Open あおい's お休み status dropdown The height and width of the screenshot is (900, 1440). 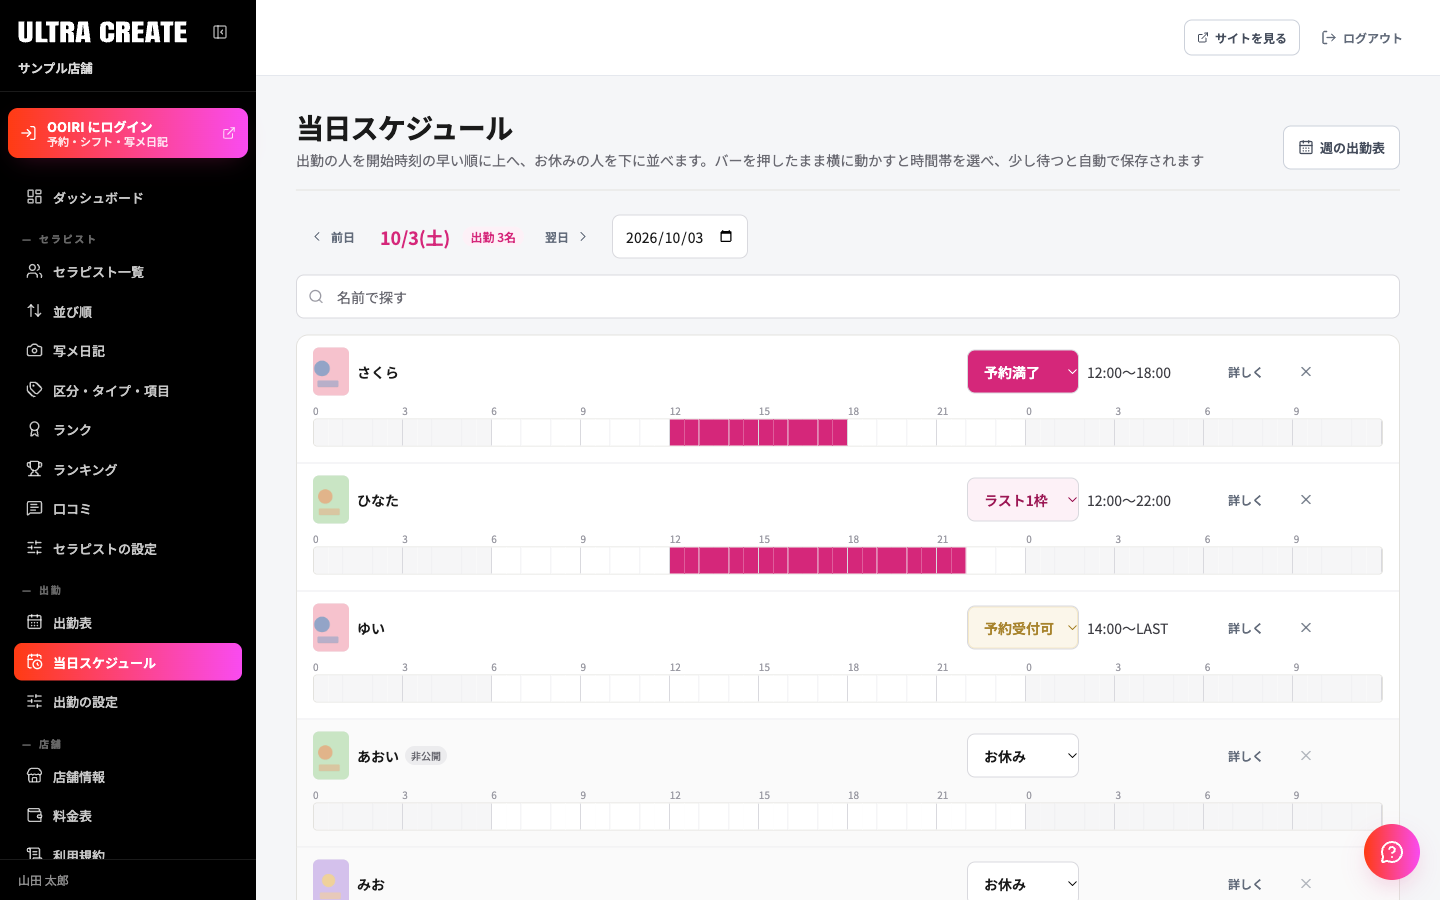point(1023,756)
